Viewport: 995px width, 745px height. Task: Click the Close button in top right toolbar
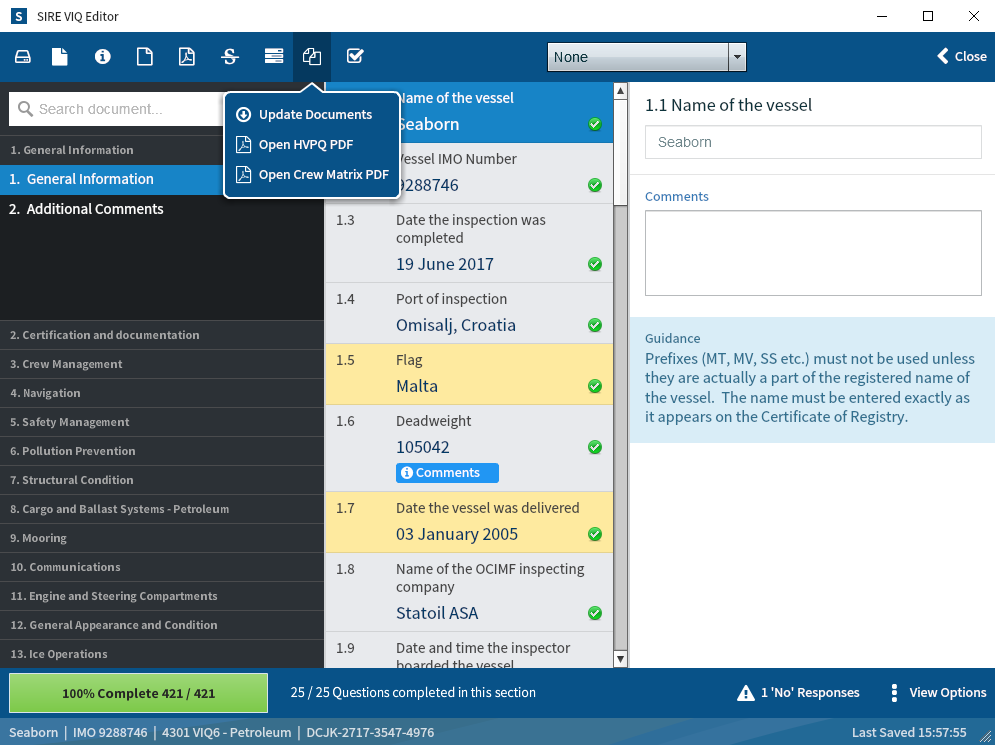pyautogui.click(x=962, y=56)
